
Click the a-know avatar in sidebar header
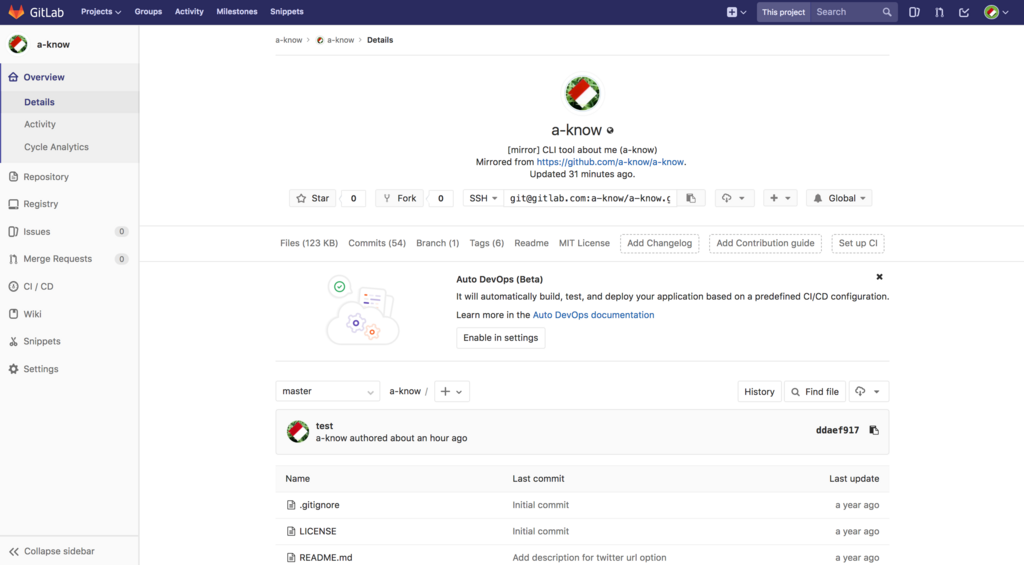click(18, 44)
